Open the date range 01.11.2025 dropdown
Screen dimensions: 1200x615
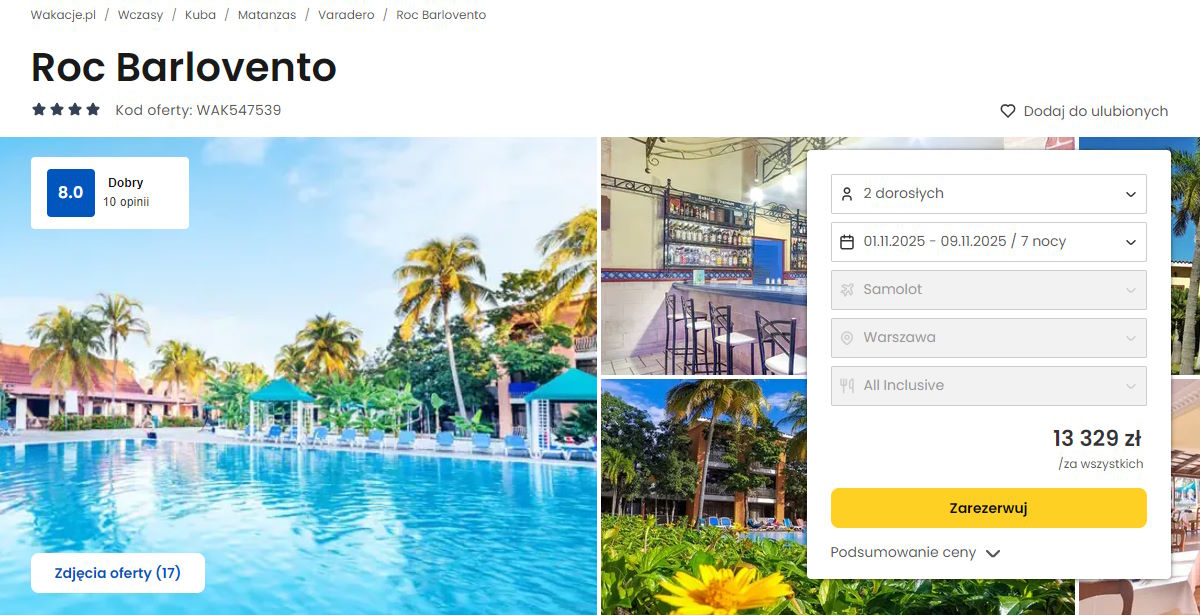point(989,242)
